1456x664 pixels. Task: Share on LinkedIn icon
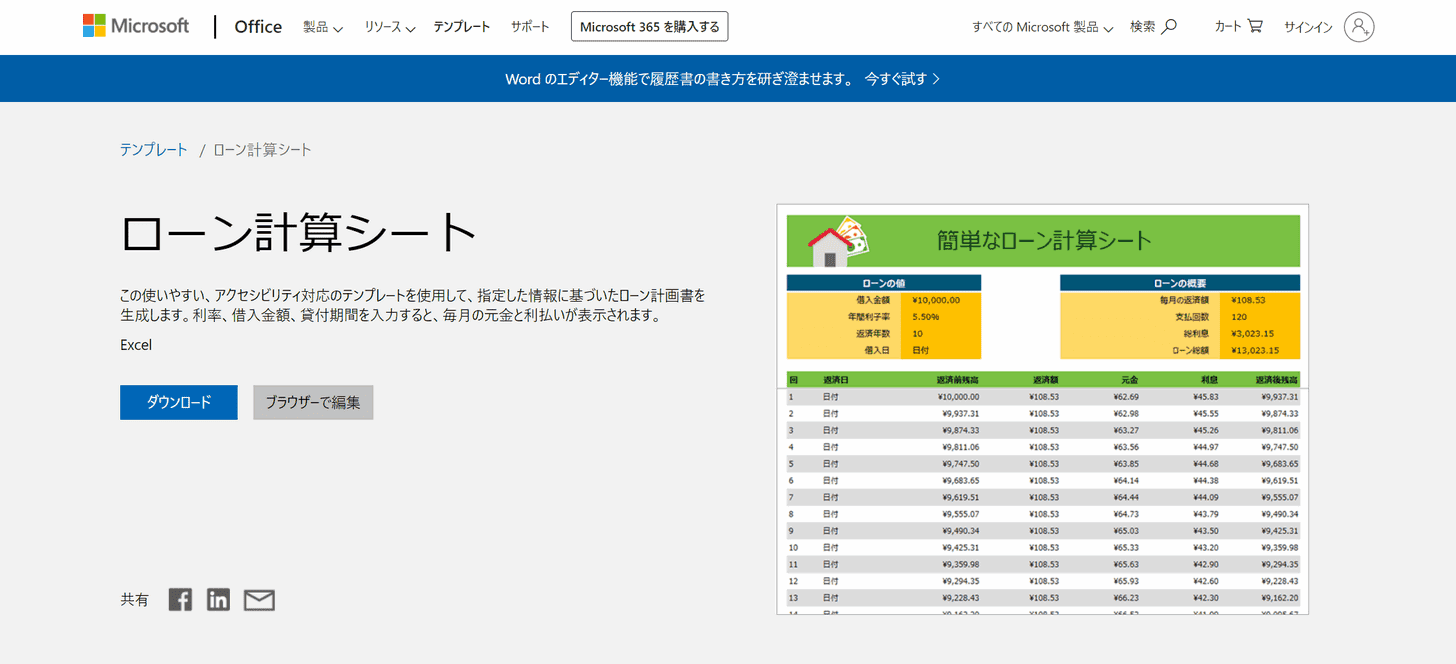tap(218, 600)
